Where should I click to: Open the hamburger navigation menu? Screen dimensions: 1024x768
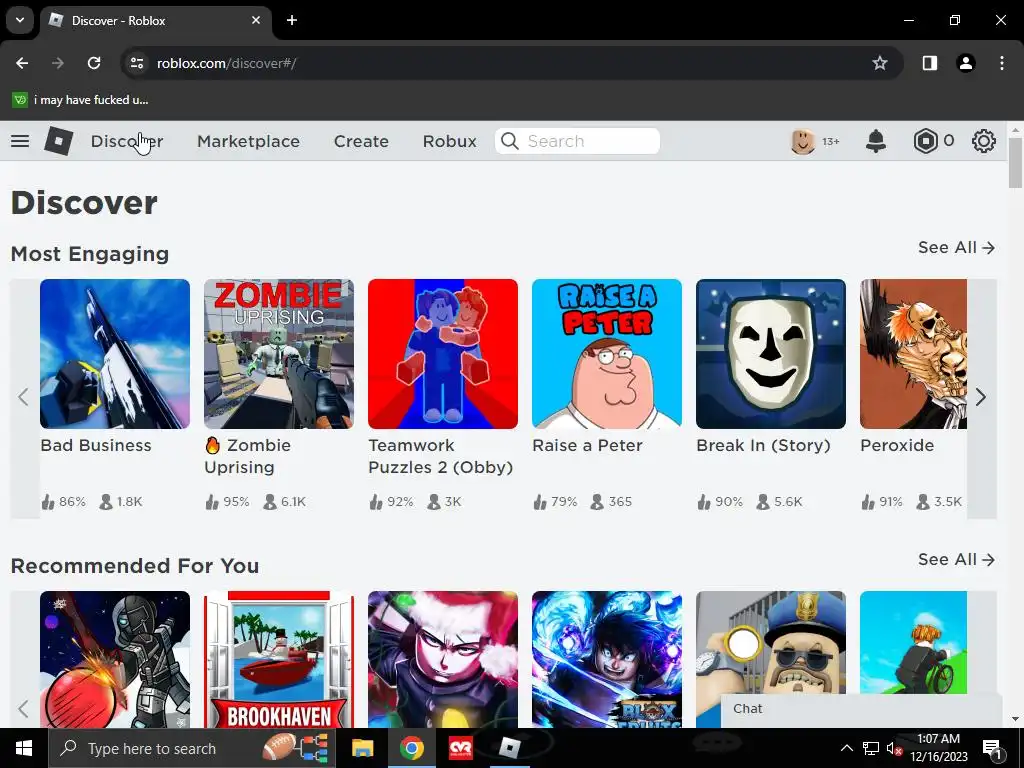[20, 141]
